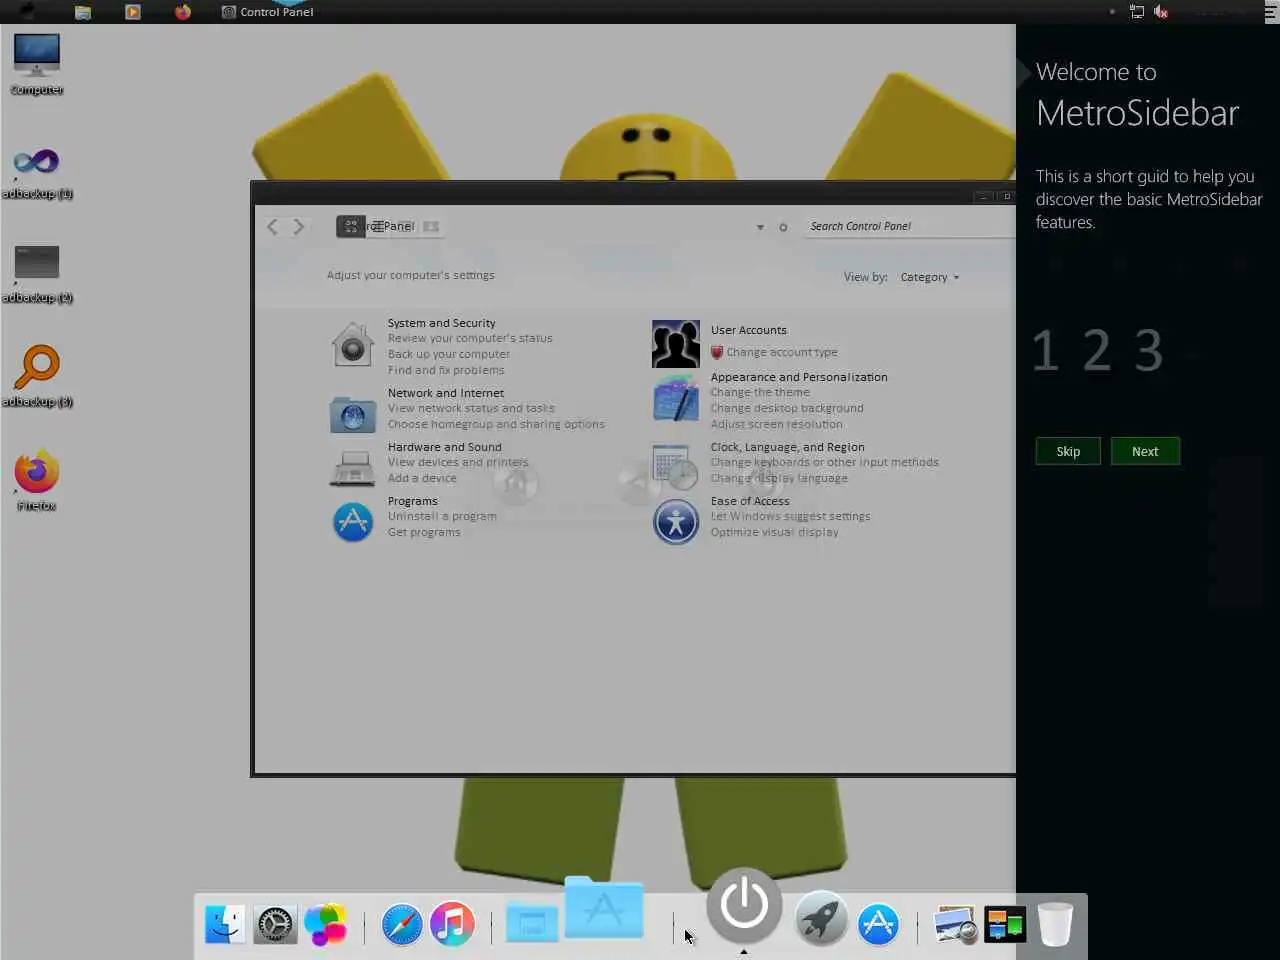Screen dimensions: 1280x960
Task: Click Firefox icon in top taskbar
Action: pyautogui.click(x=183, y=12)
